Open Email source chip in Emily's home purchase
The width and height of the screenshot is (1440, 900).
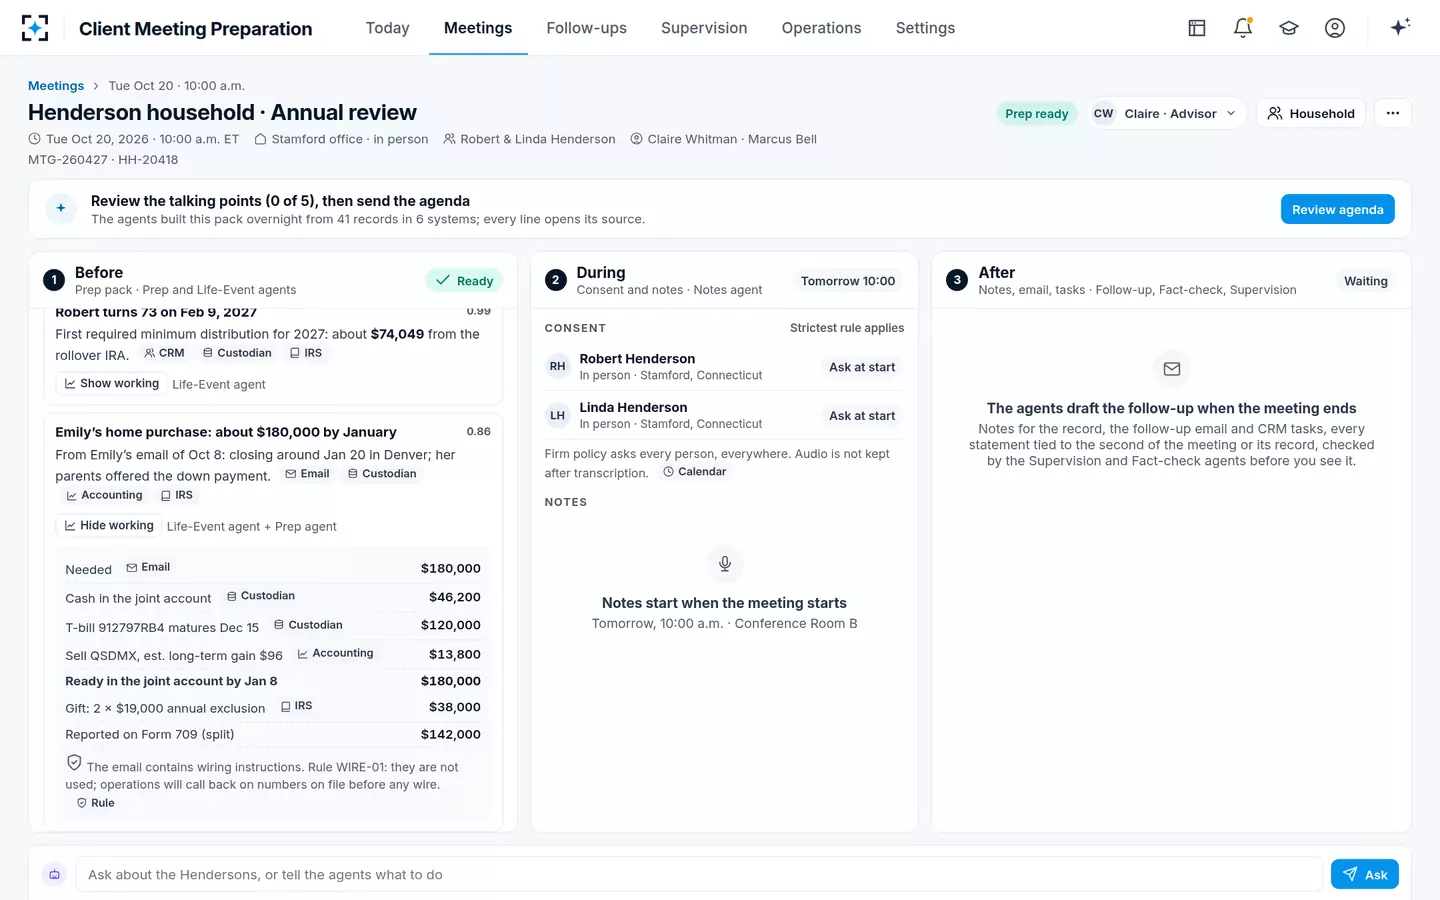point(307,474)
